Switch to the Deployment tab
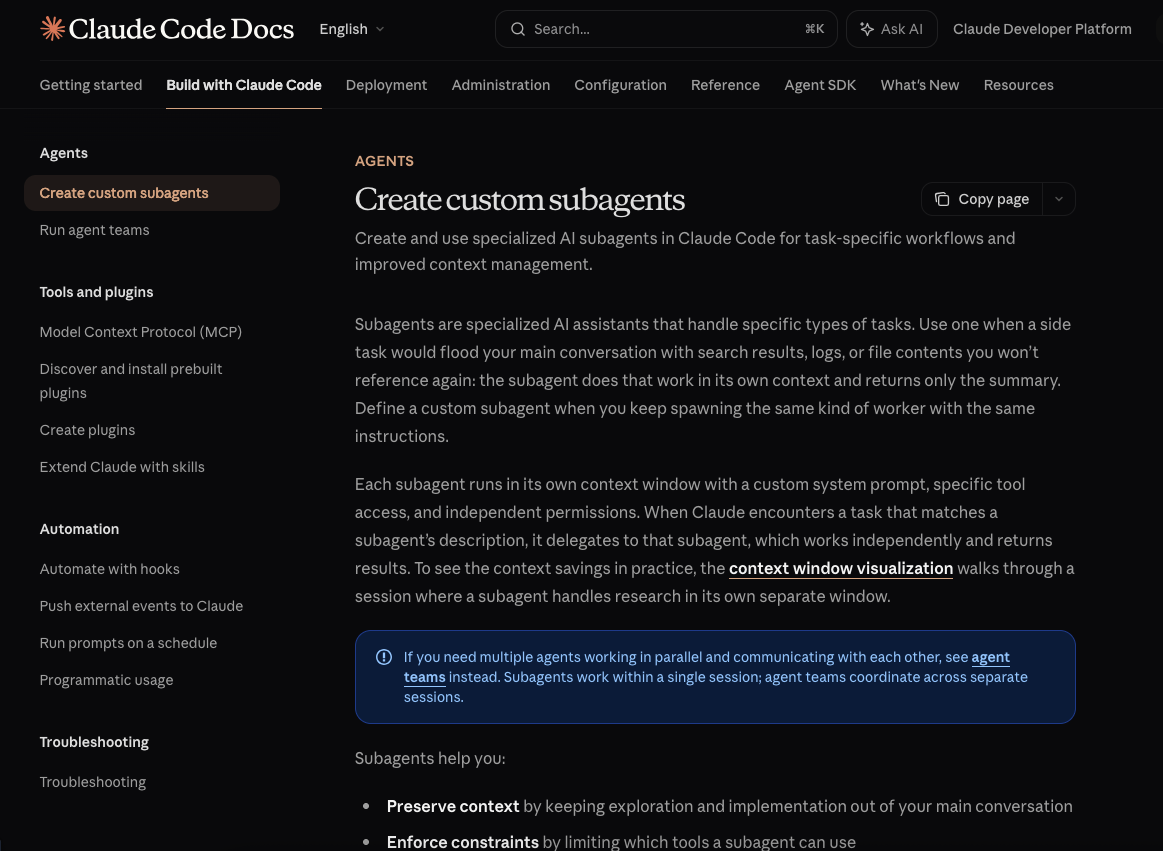This screenshot has width=1163, height=851. (386, 85)
